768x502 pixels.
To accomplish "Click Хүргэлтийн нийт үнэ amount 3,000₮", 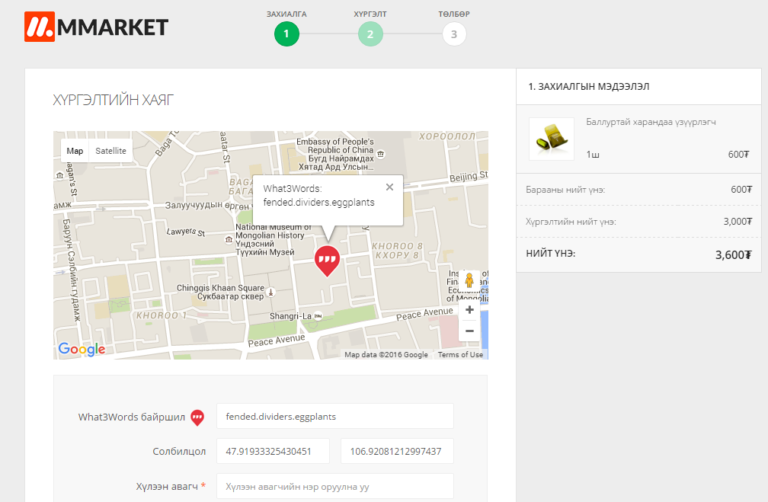I will pyautogui.click(x=738, y=221).
